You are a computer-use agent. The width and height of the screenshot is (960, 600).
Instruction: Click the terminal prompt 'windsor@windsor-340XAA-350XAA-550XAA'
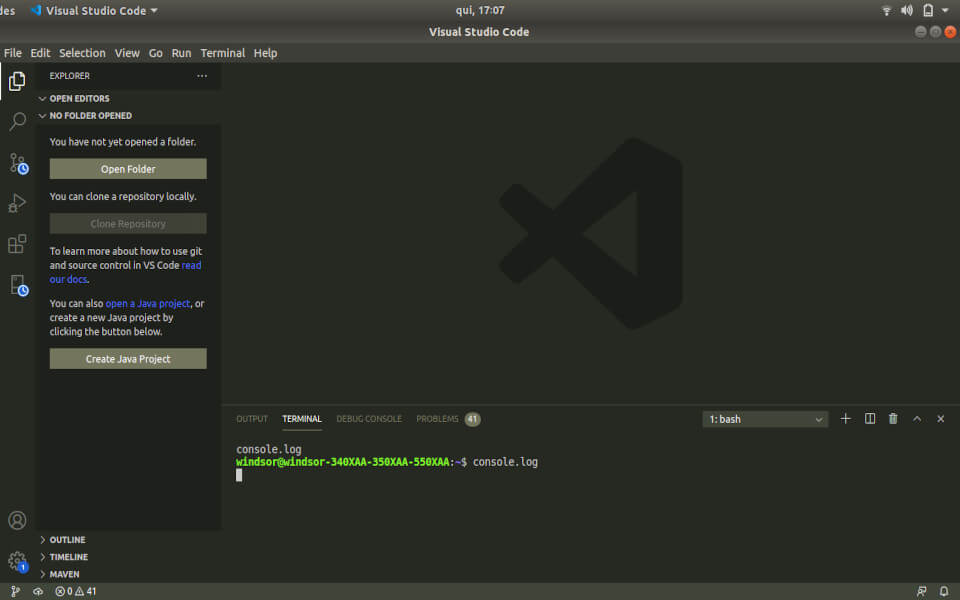(x=343, y=462)
